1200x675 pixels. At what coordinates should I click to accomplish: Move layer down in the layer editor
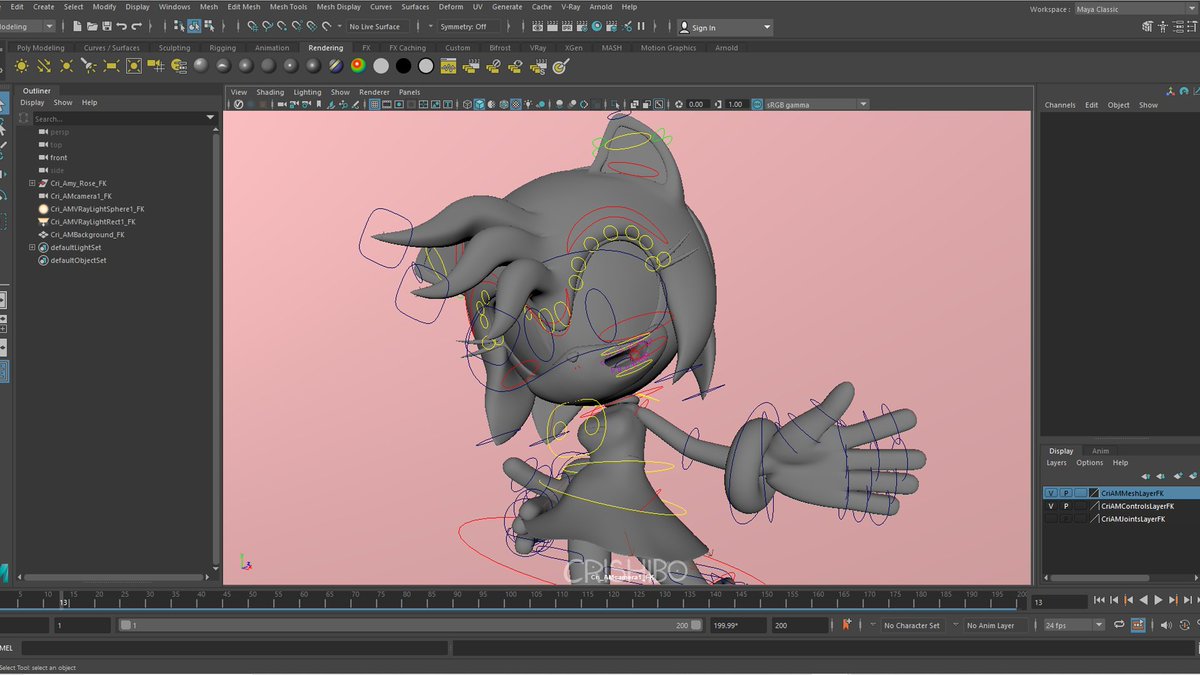pyautogui.click(x=1161, y=476)
